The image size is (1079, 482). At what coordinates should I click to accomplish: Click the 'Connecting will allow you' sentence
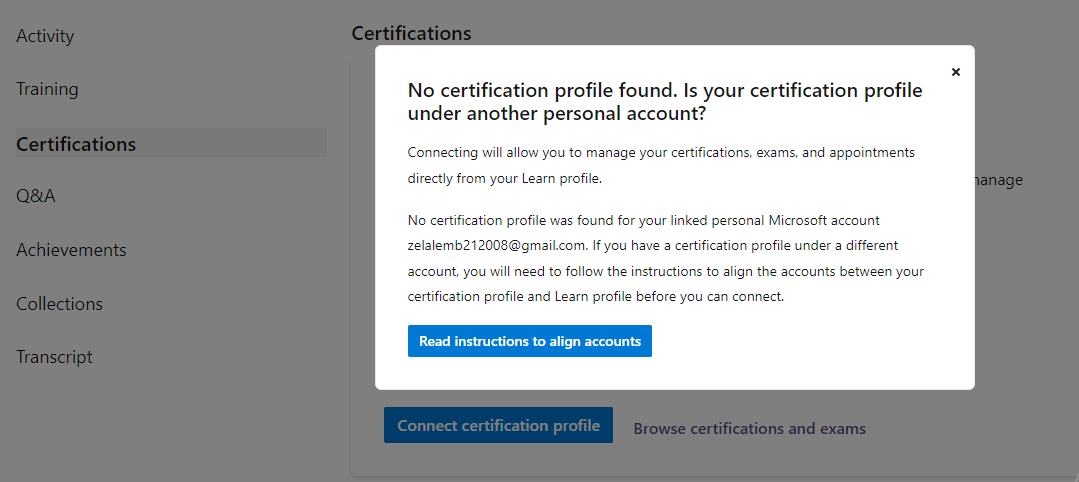click(661, 152)
